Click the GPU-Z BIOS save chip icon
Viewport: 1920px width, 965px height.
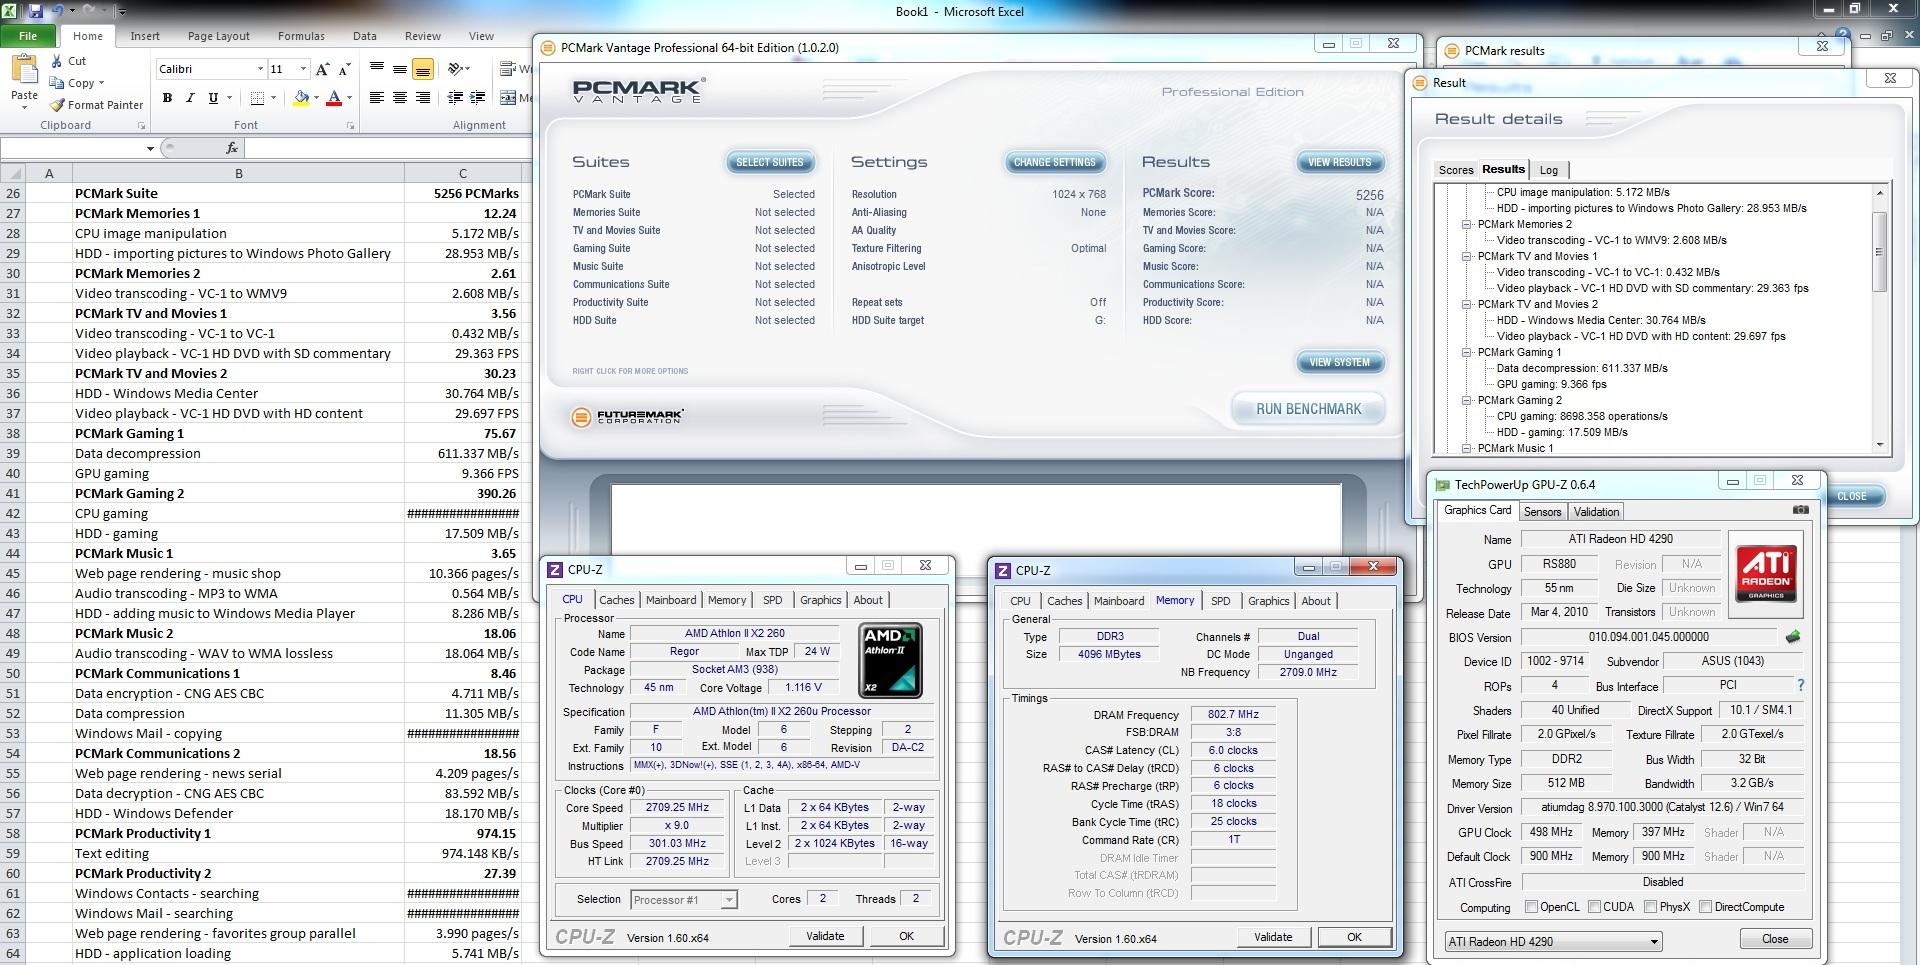1793,637
